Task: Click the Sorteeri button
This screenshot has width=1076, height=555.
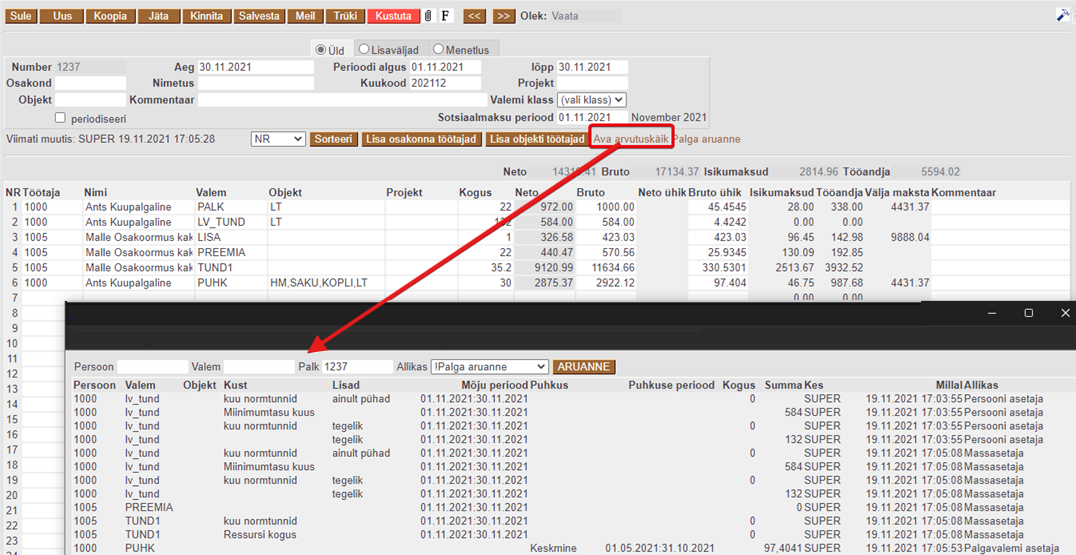Action: click(x=333, y=139)
